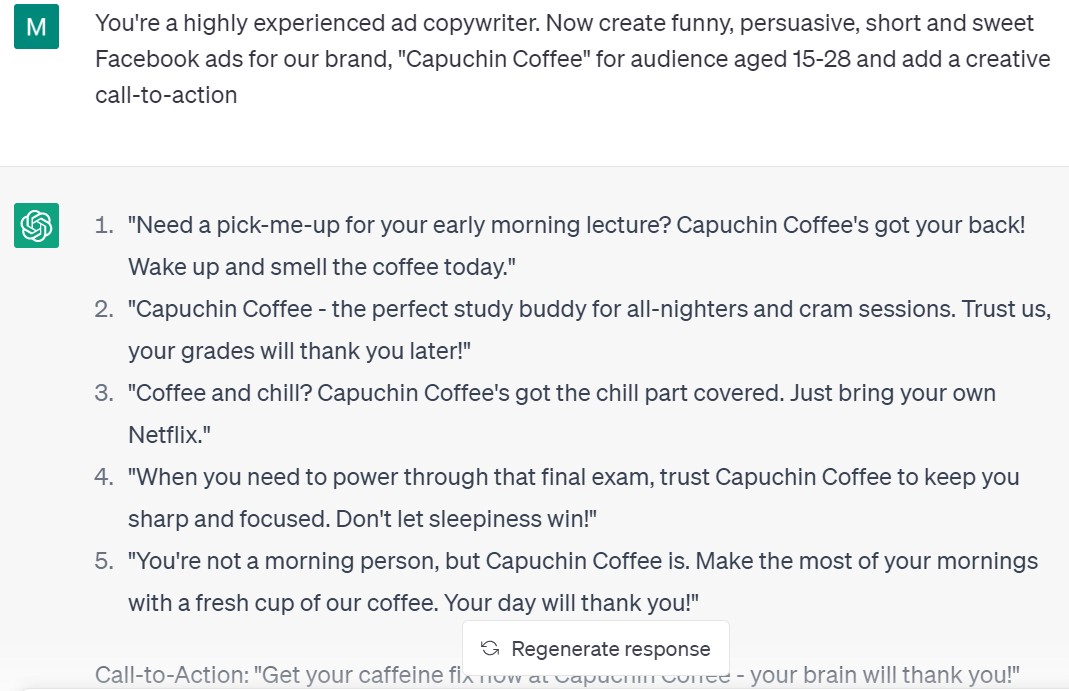The height and width of the screenshot is (691, 1069).
Task: Click list number "3." marker
Action: (104, 393)
